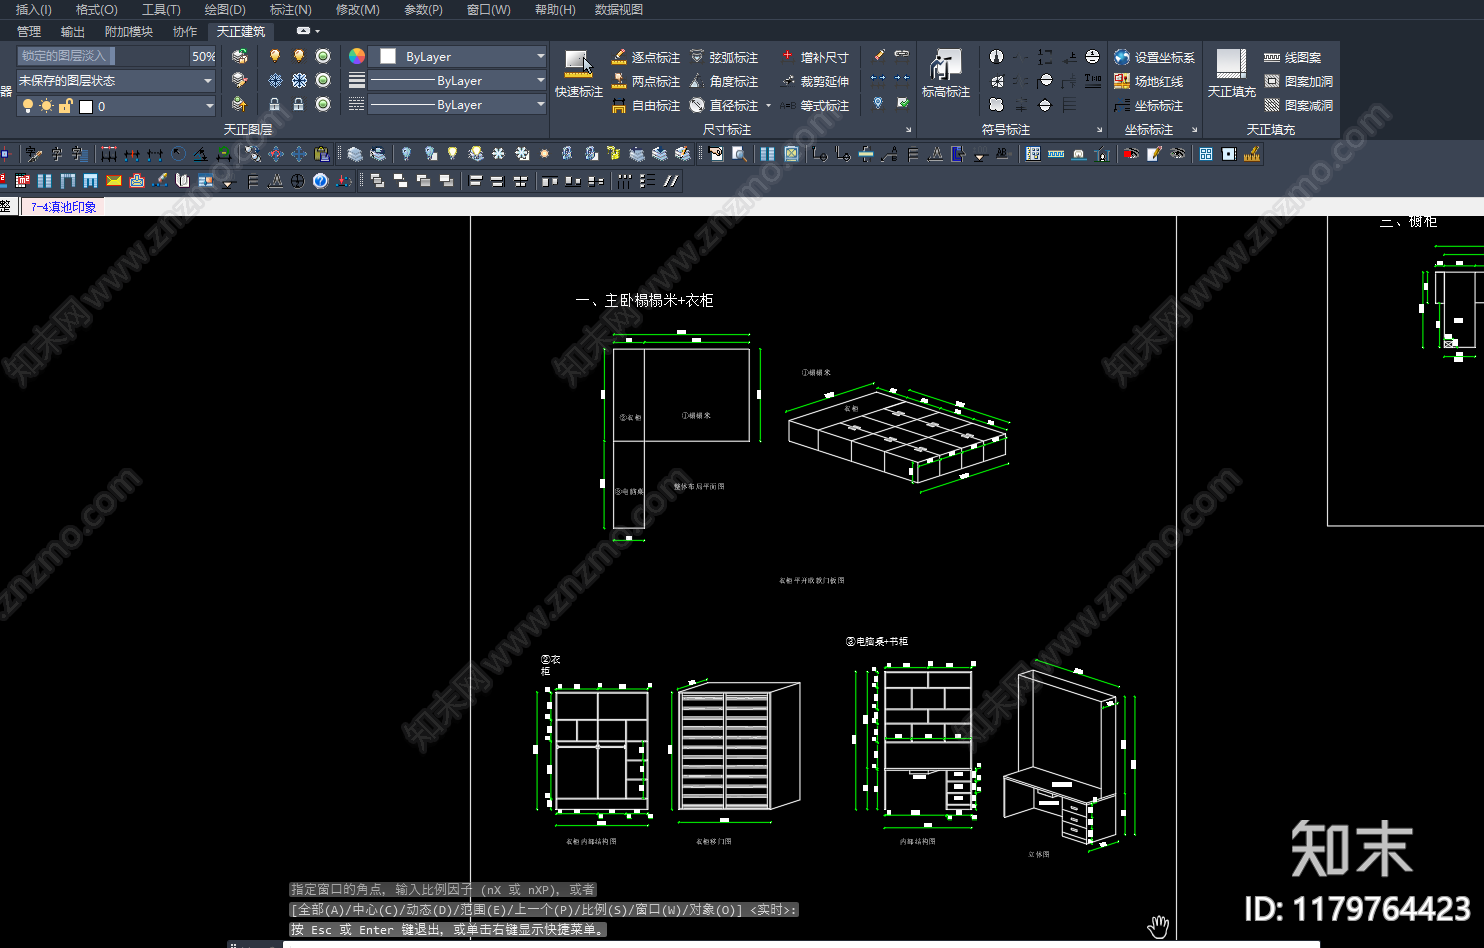Click the north arrow symbol icon
Screen dimensions: 1484x948
996,56
